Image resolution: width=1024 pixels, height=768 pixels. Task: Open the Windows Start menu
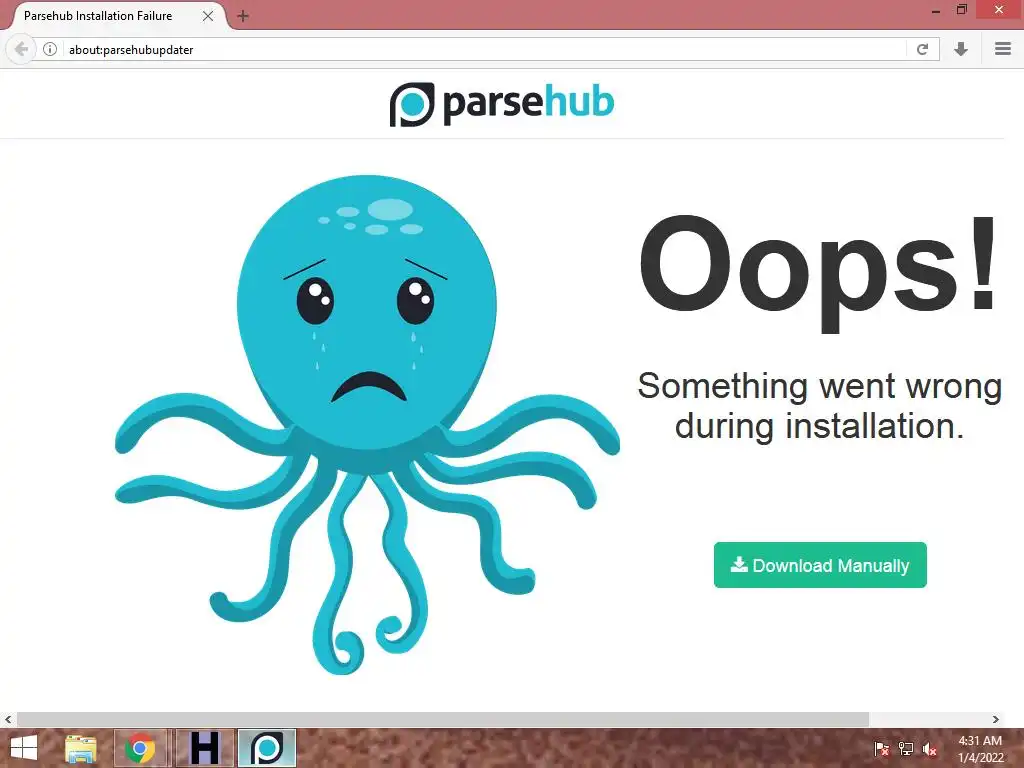point(24,748)
